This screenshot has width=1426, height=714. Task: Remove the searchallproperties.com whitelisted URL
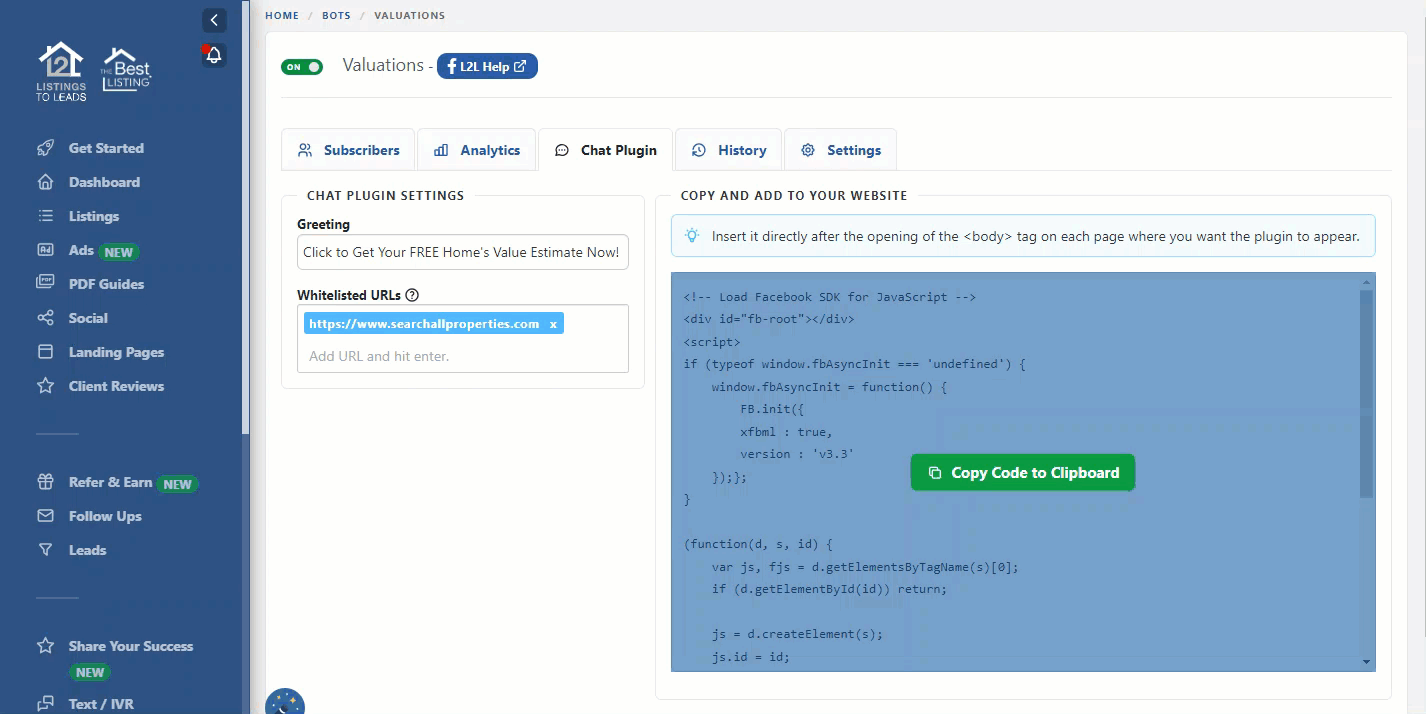(x=553, y=323)
